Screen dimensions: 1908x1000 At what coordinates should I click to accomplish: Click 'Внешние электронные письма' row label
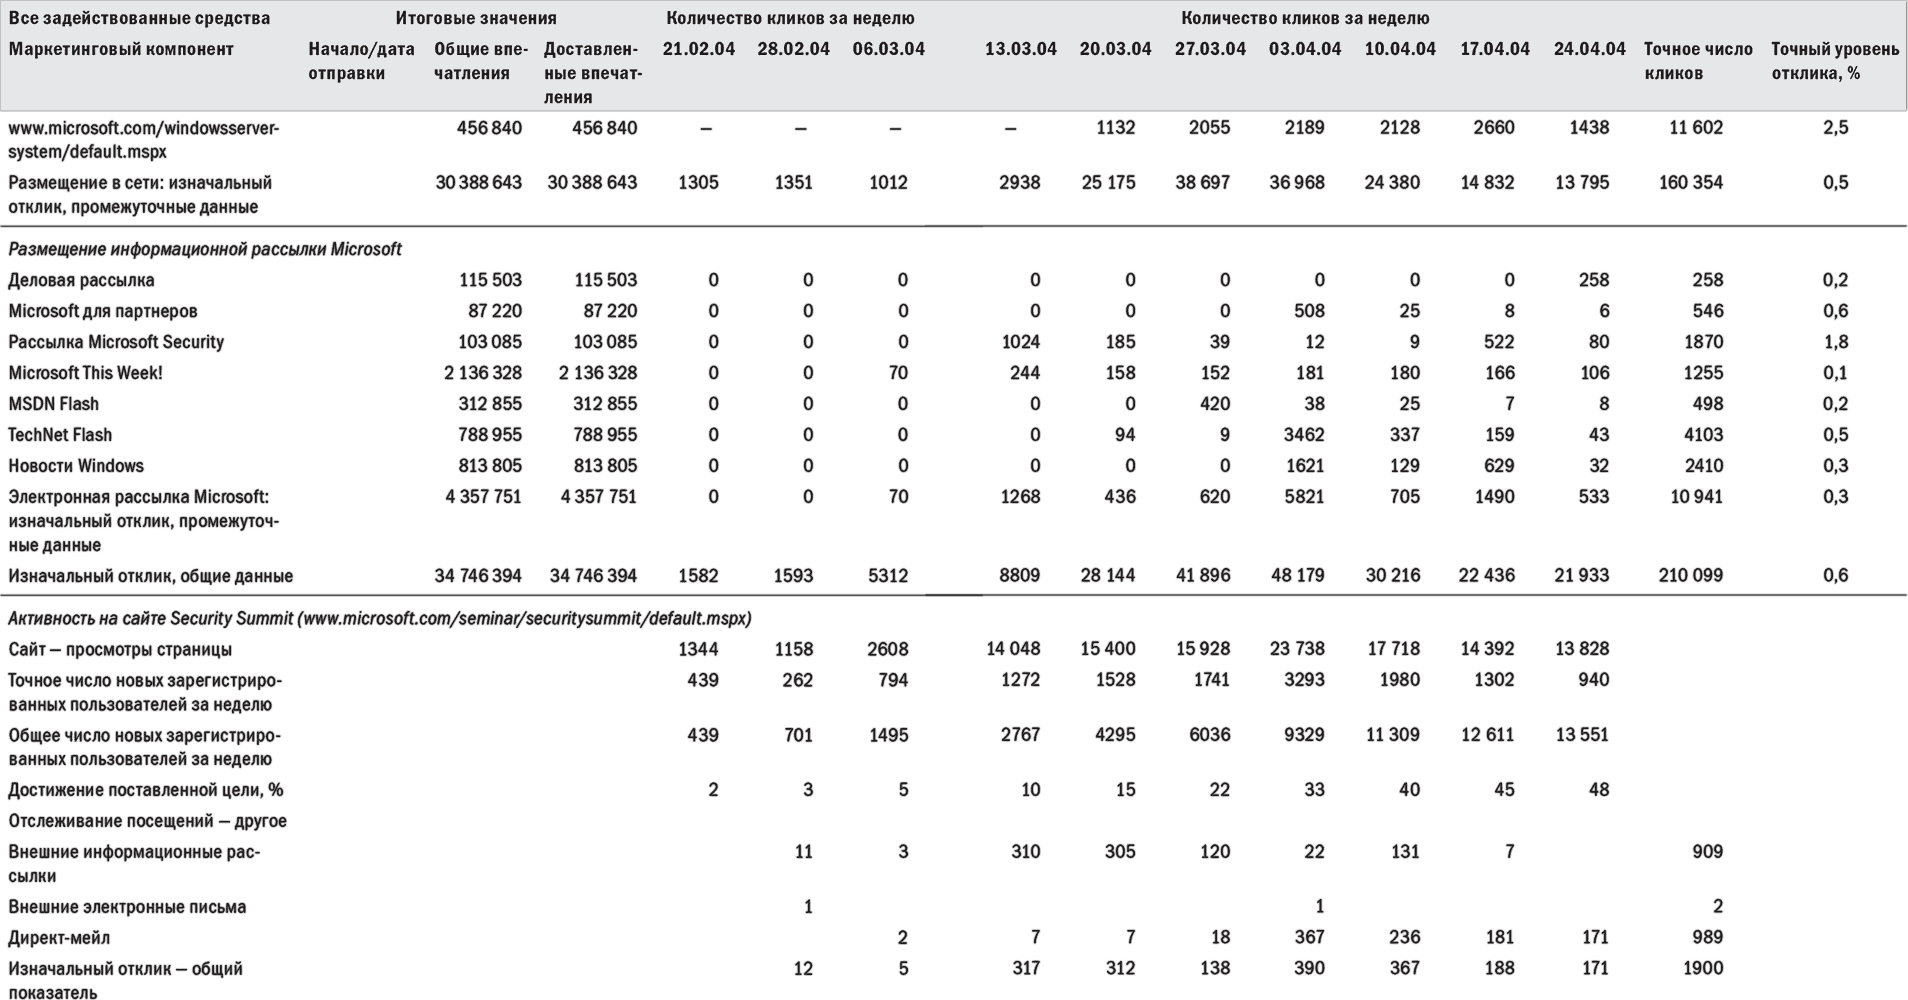[127, 907]
